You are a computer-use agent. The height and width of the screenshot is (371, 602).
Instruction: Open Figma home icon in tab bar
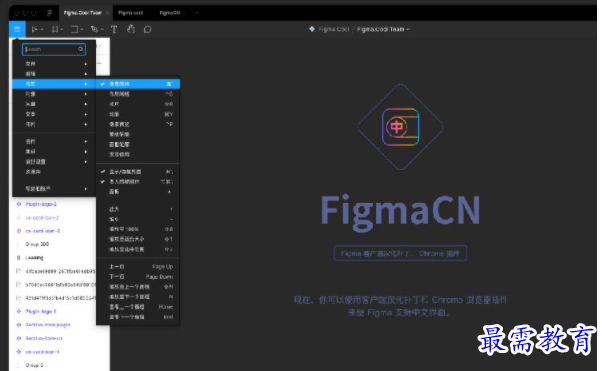pyautogui.click(x=50, y=13)
